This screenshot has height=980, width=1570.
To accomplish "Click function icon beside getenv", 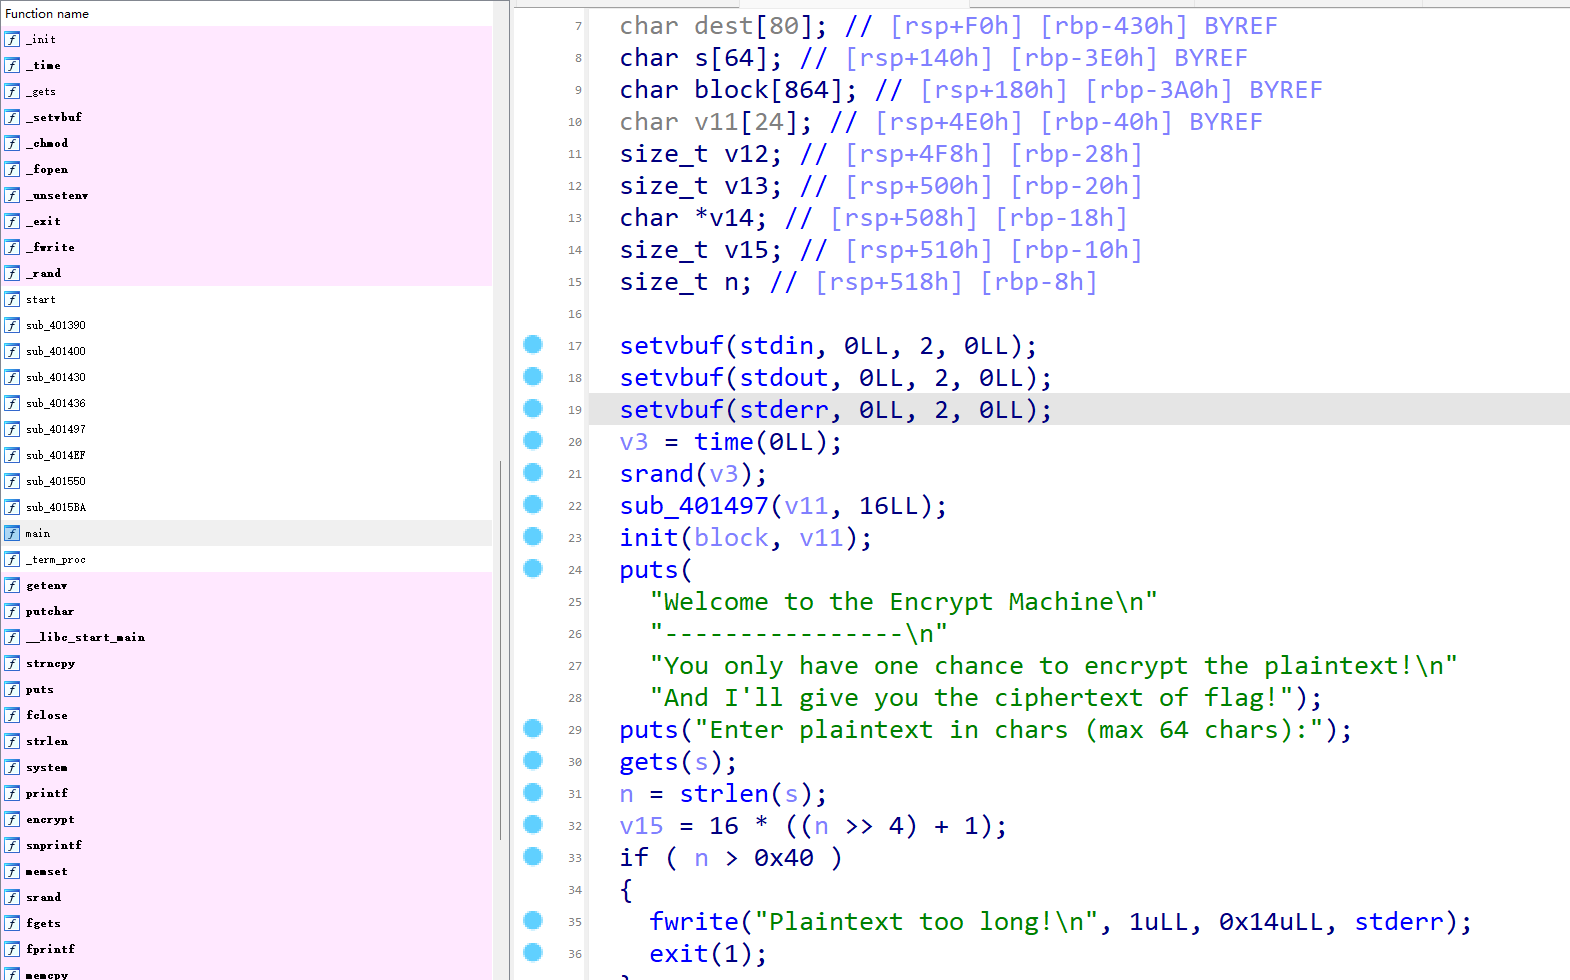I will coord(12,585).
